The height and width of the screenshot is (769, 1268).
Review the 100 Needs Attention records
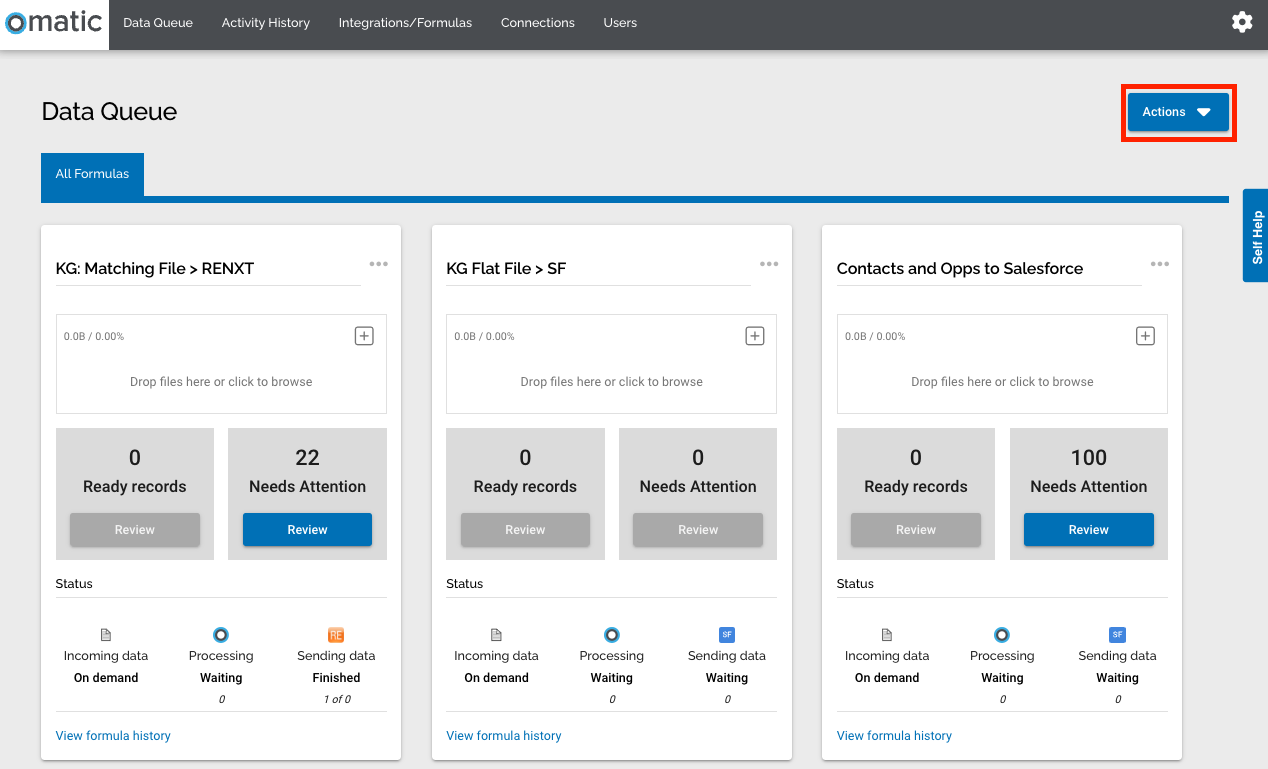(x=1088, y=529)
